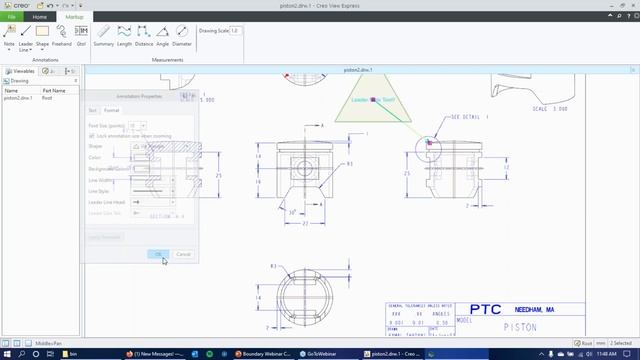The image size is (640, 360).
Task: Select the Freehand drawing tool
Action: click(x=62, y=35)
